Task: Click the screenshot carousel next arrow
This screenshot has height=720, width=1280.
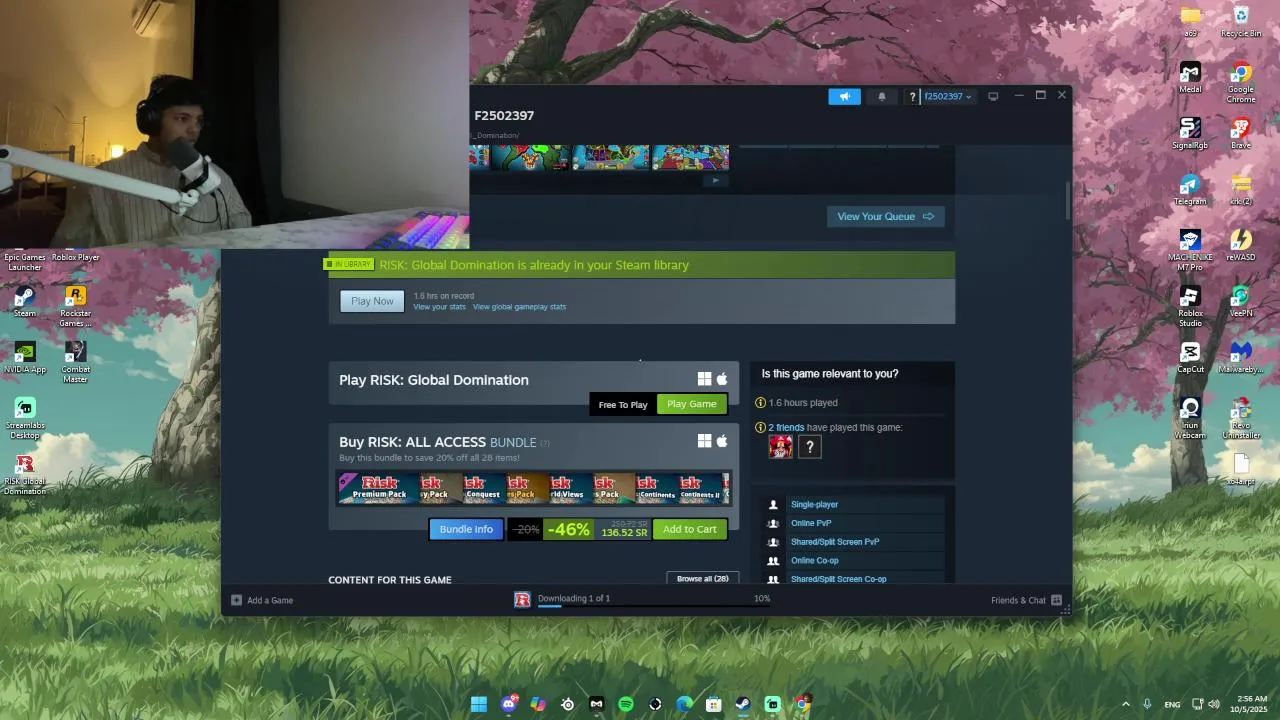Action: [x=715, y=180]
